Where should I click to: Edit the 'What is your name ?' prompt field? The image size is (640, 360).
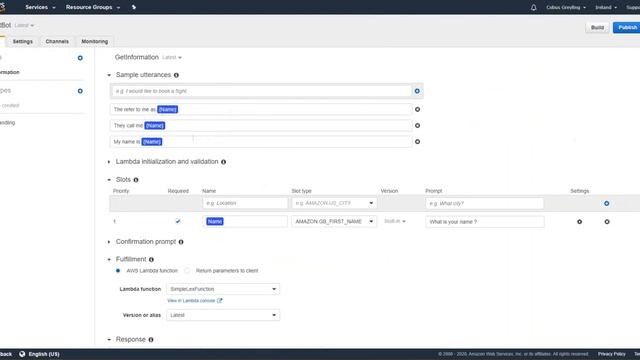click(484, 221)
